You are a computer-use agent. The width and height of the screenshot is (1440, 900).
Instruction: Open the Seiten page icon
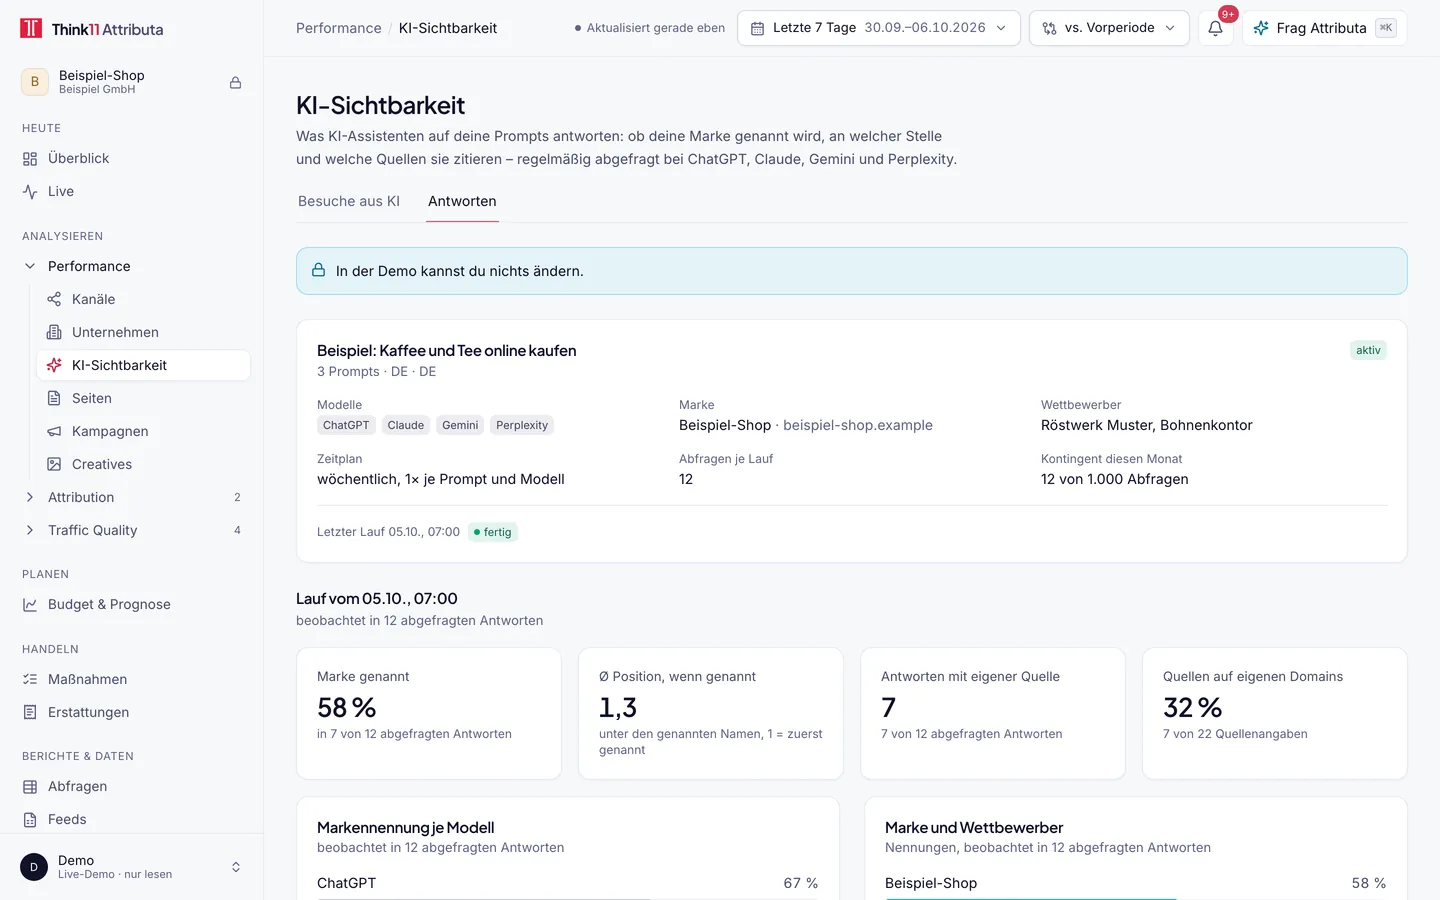point(54,399)
